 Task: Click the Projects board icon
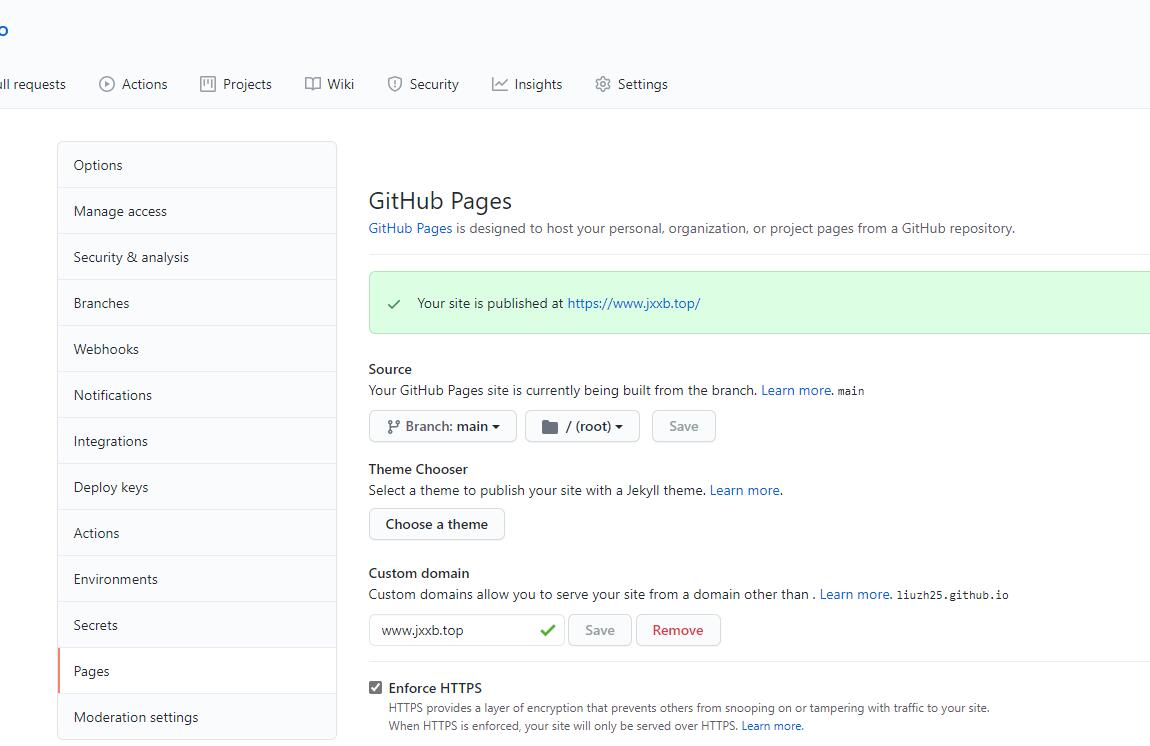(x=208, y=85)
